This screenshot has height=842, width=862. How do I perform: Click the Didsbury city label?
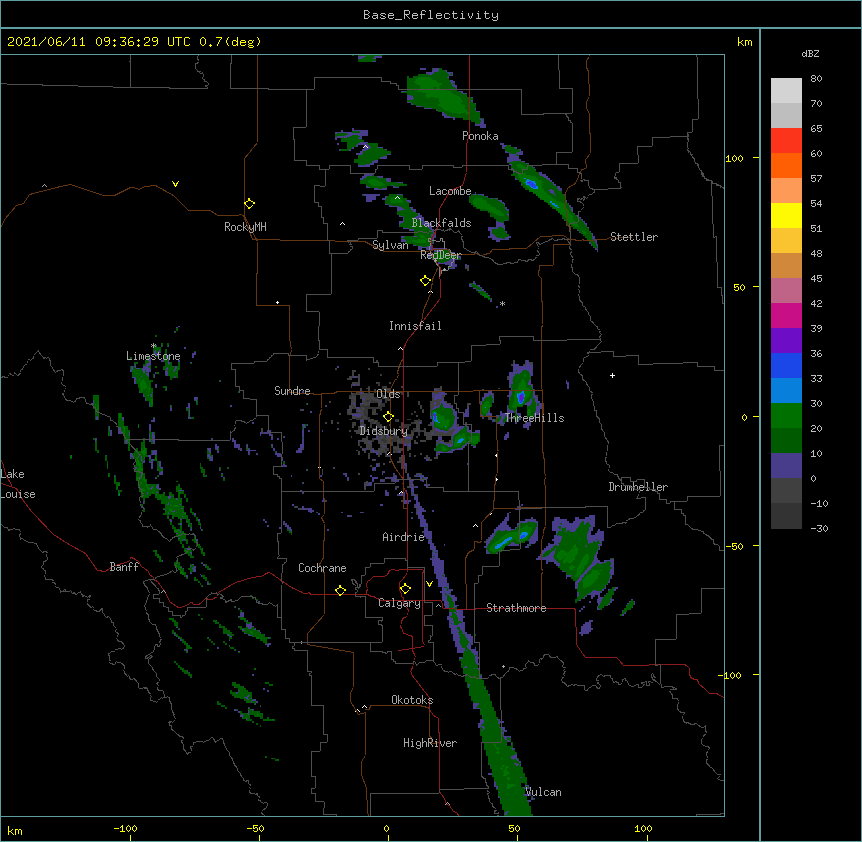[x=383, y=431]
